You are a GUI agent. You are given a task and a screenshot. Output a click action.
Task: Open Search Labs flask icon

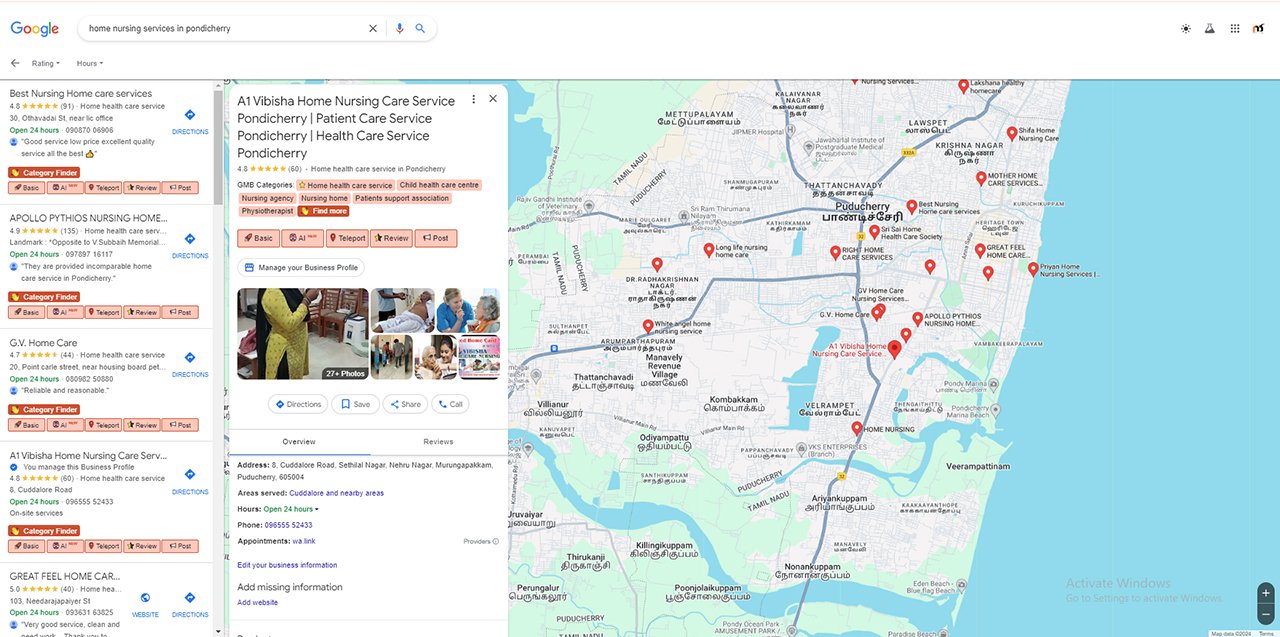coord(1209,29)
